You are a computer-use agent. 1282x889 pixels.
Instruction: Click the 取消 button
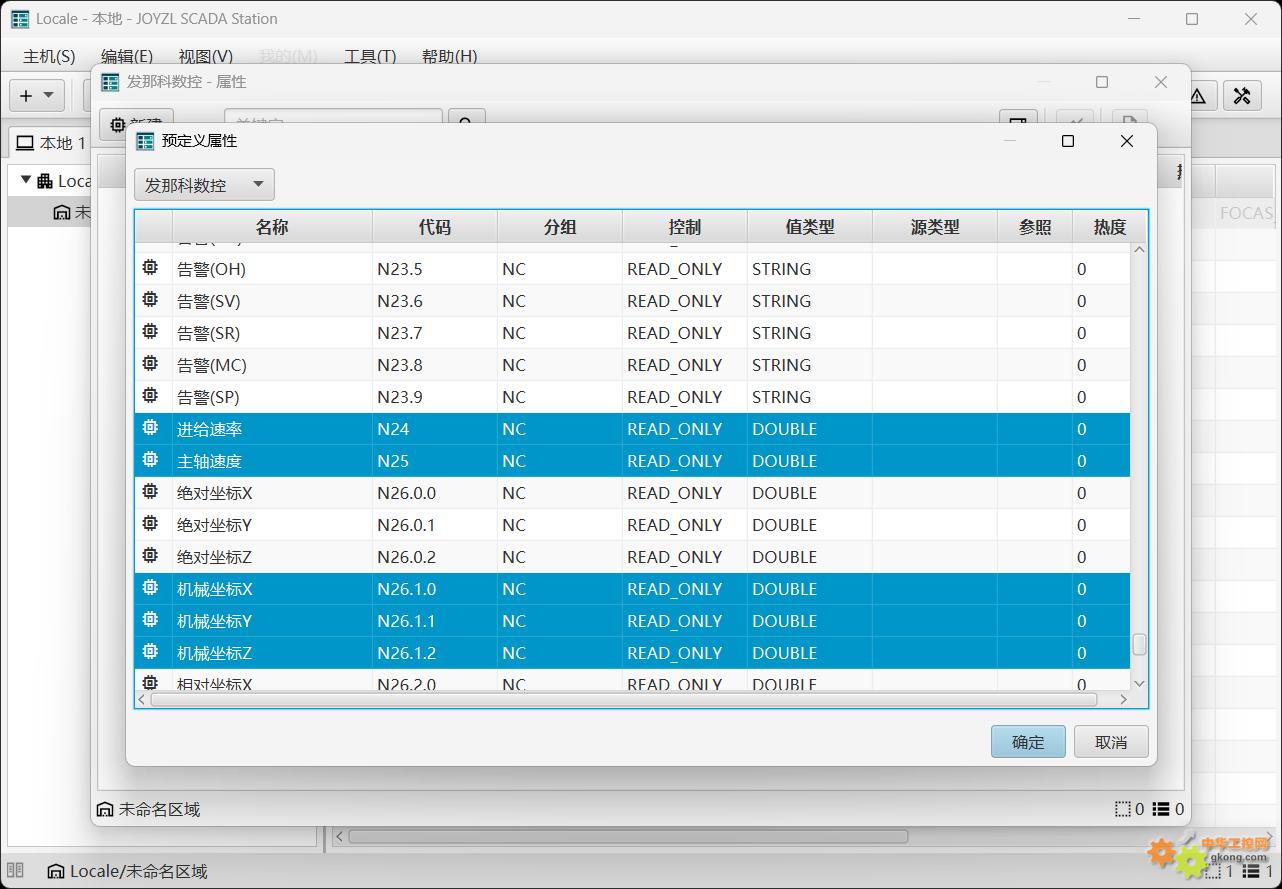point(1111,742)
